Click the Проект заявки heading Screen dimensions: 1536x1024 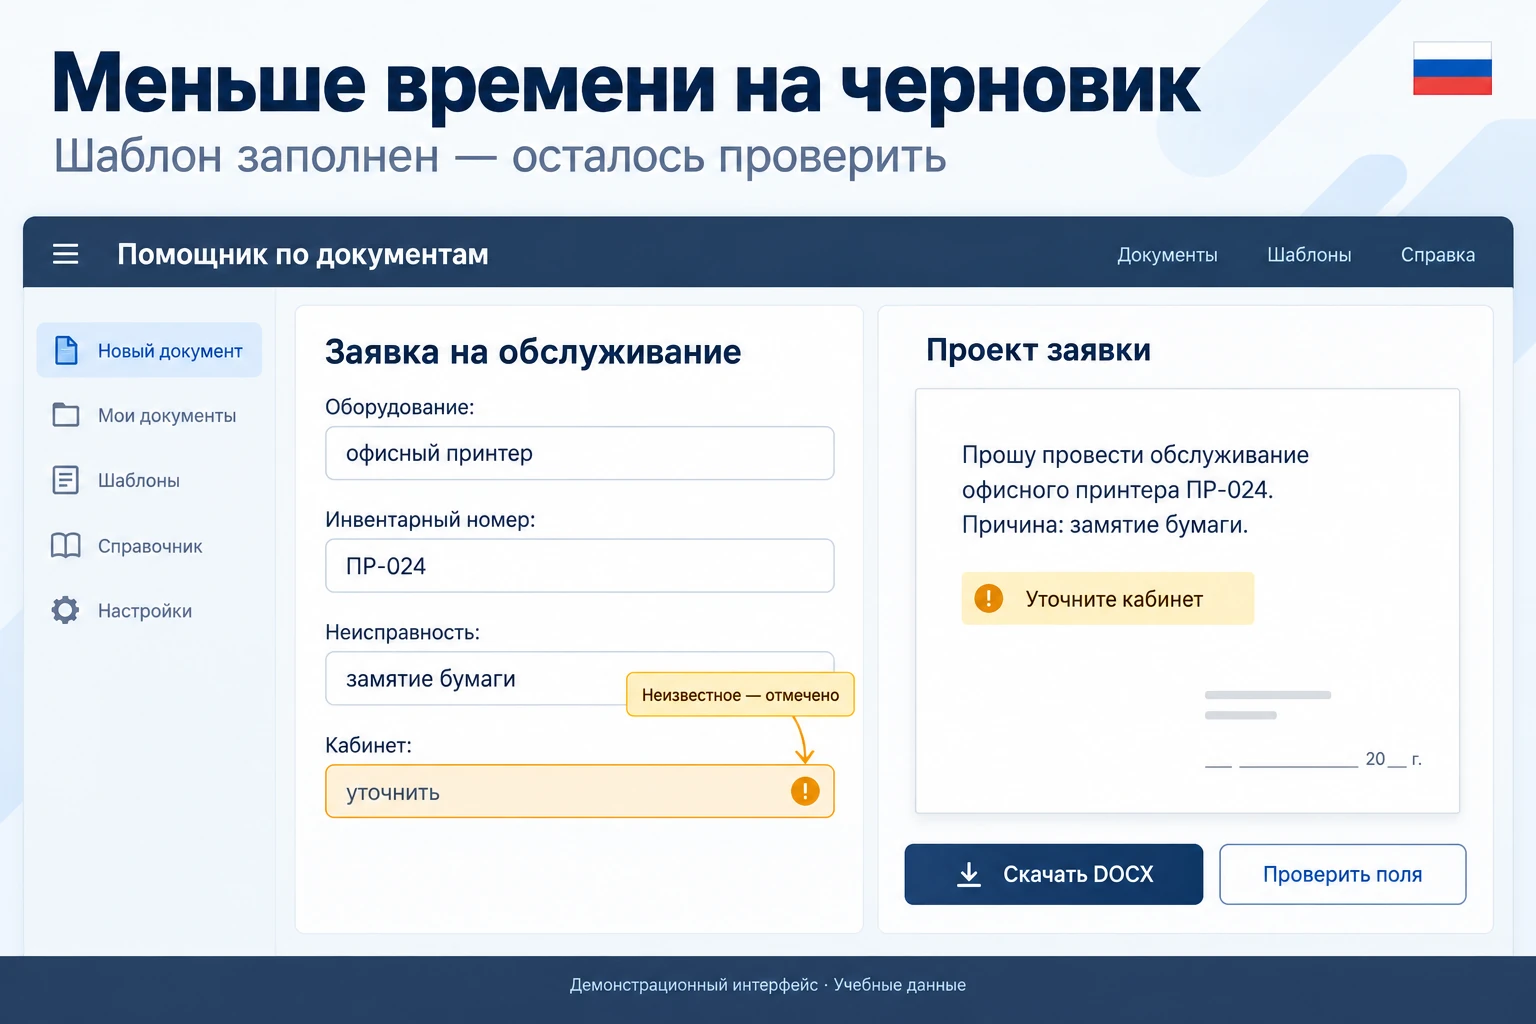point(1038,350)
